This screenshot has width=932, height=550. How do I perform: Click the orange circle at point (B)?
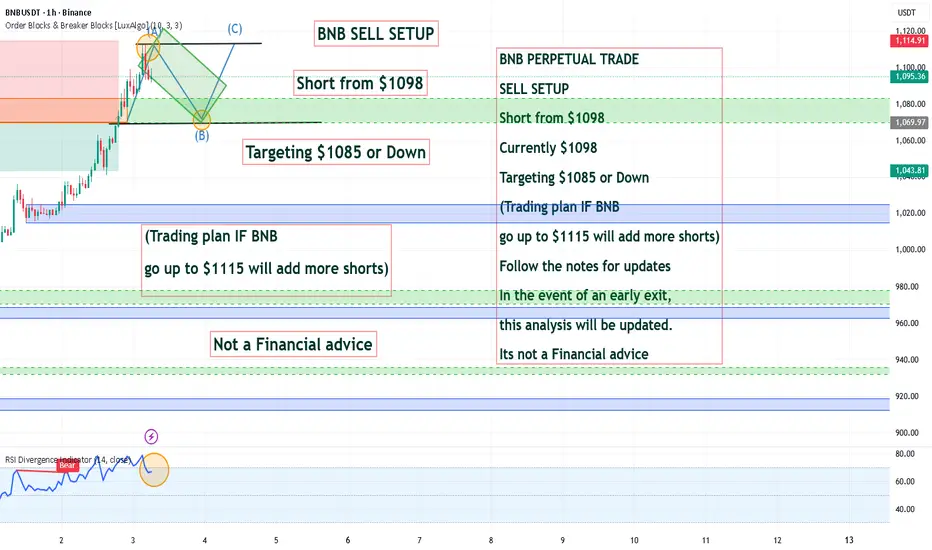point(202,120)
